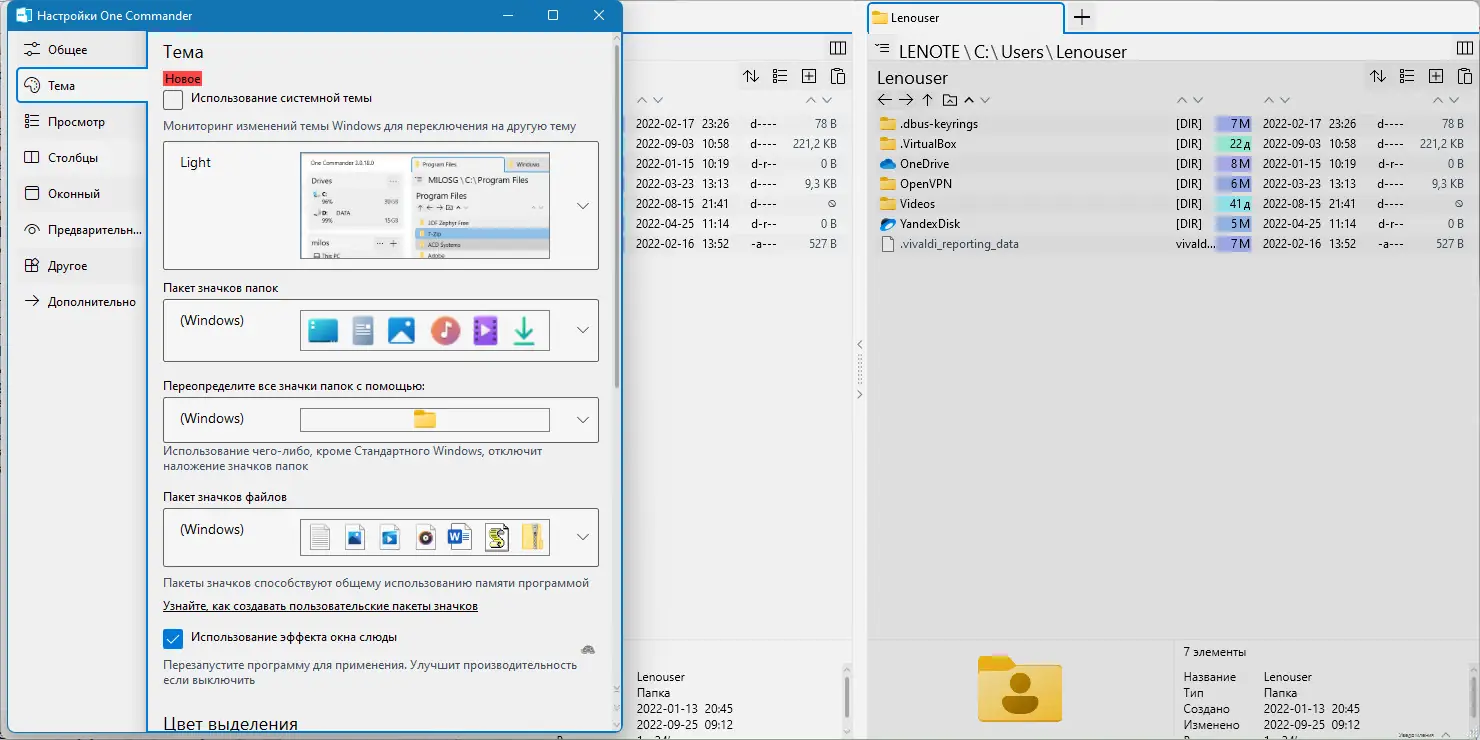The width and height of the screenshot is (1480, 740).
Task: Click the clipboard paste icon in left pane
Action: click(x=838, y=76)
